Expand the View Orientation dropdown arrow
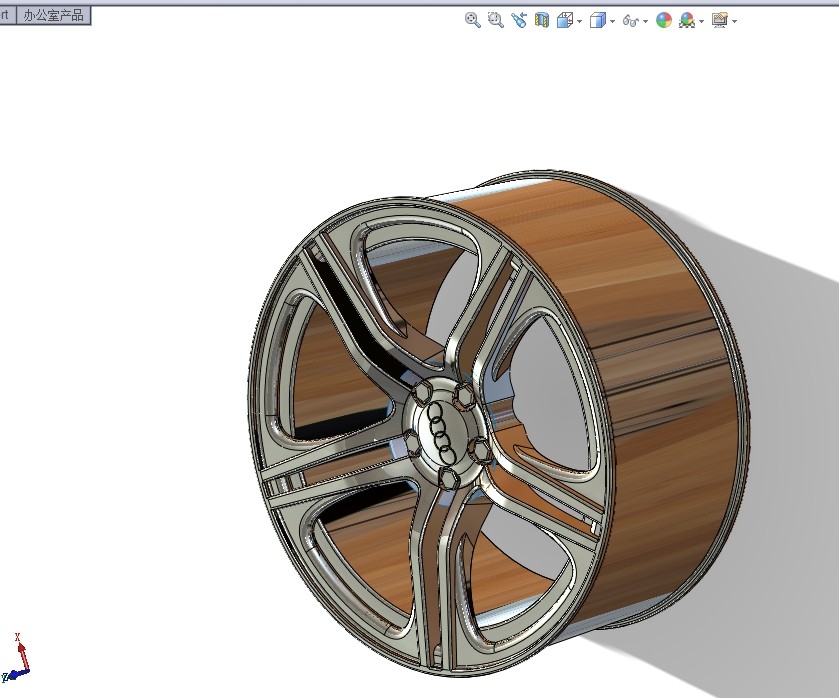Screen dimensions: 839x698 pyautogui.click(x=579, y=21)
